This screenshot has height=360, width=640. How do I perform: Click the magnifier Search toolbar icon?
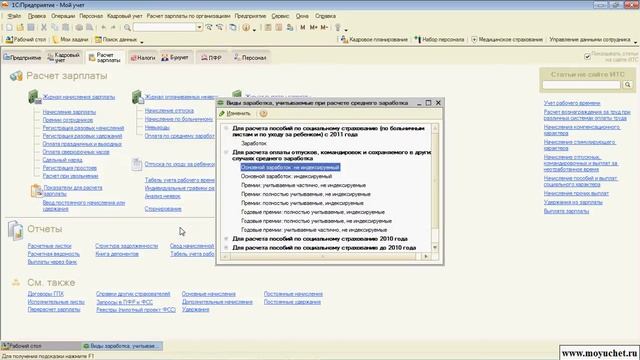(x=127, y=27)
